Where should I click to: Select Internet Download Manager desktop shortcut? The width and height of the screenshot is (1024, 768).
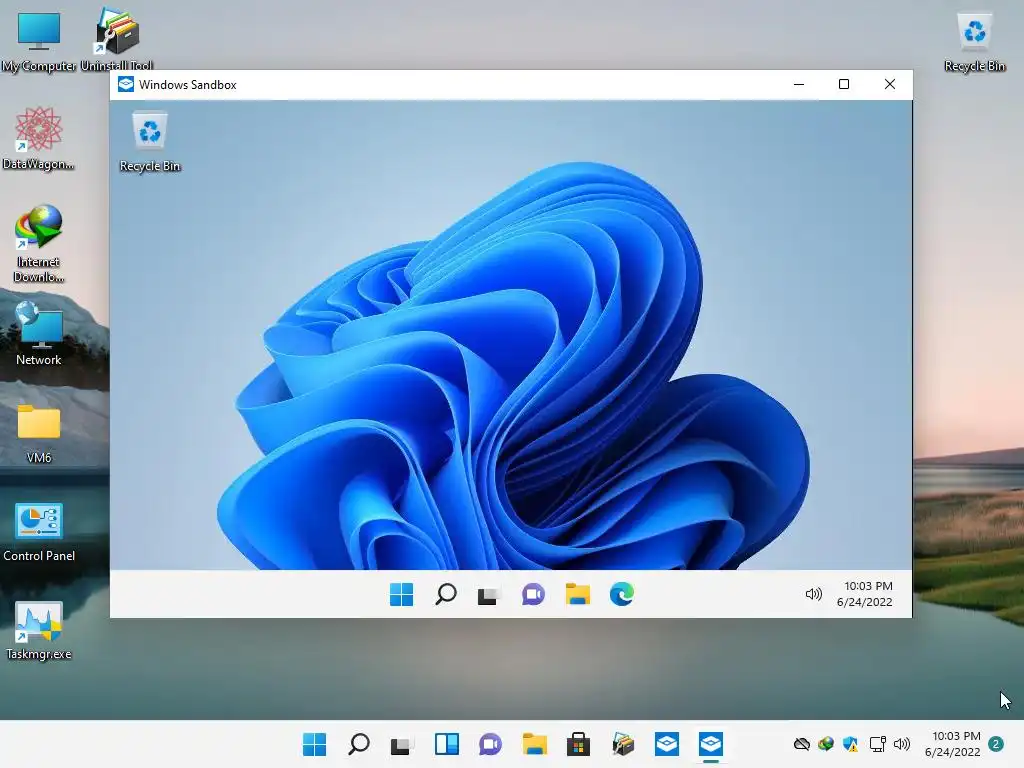pos(39,244)
